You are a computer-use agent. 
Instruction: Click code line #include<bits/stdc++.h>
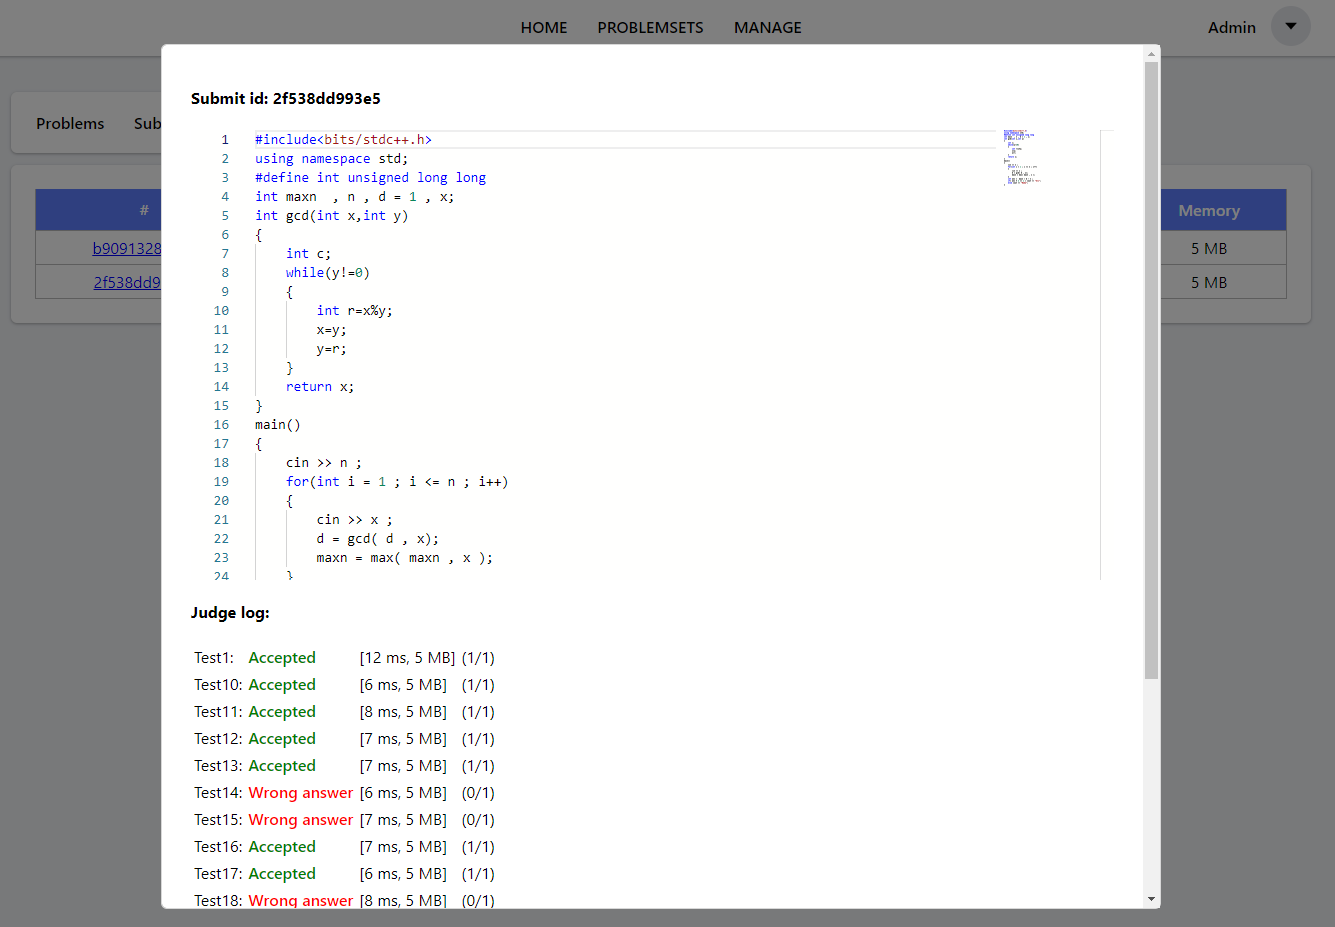pyautogui.click(x=343, y=140)
